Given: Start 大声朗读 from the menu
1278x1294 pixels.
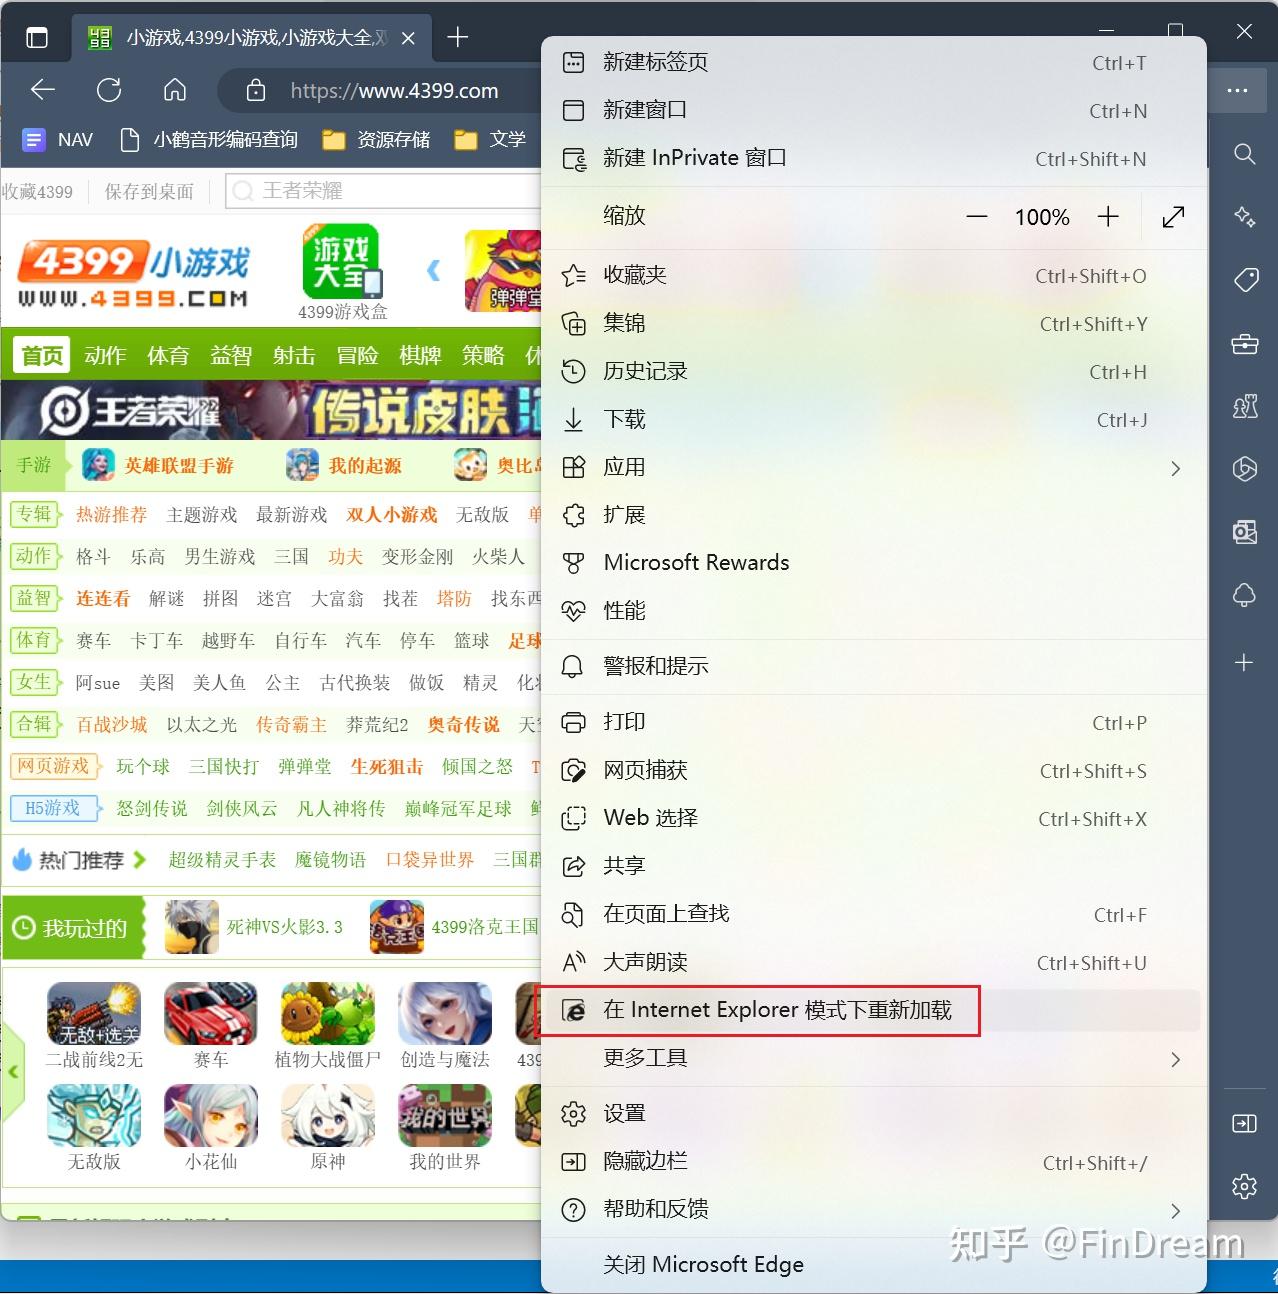Looking at the screenshot, I should click(x=874, y=962).
